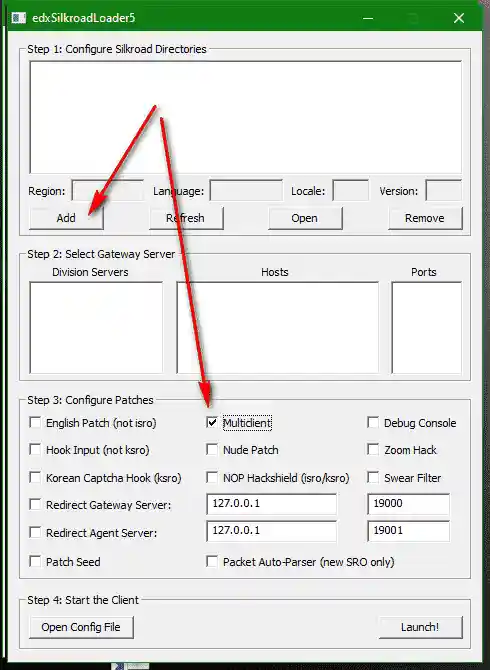
Task: Click the Add button
Action: 66,218
